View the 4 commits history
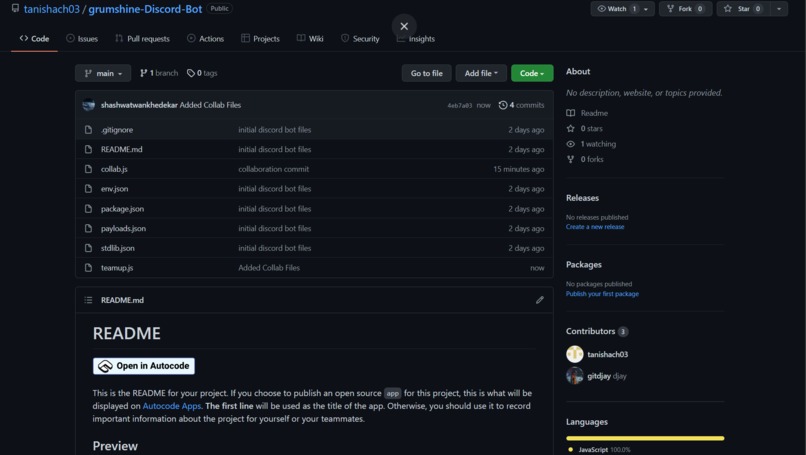Screen dimensions: 806x455 (x=521, y=105)
